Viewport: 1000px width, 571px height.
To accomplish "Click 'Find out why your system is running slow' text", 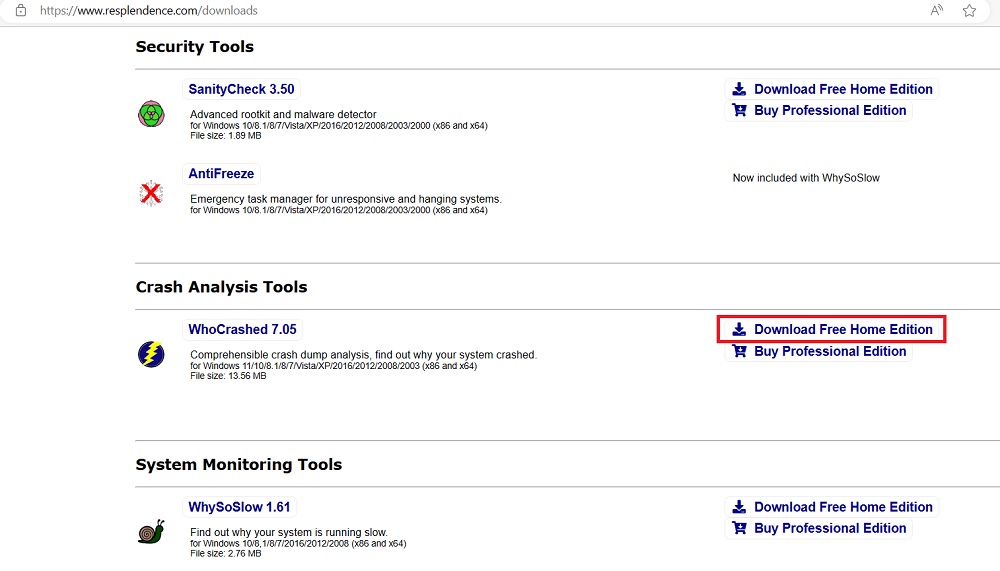I will (x=289, y=532).
